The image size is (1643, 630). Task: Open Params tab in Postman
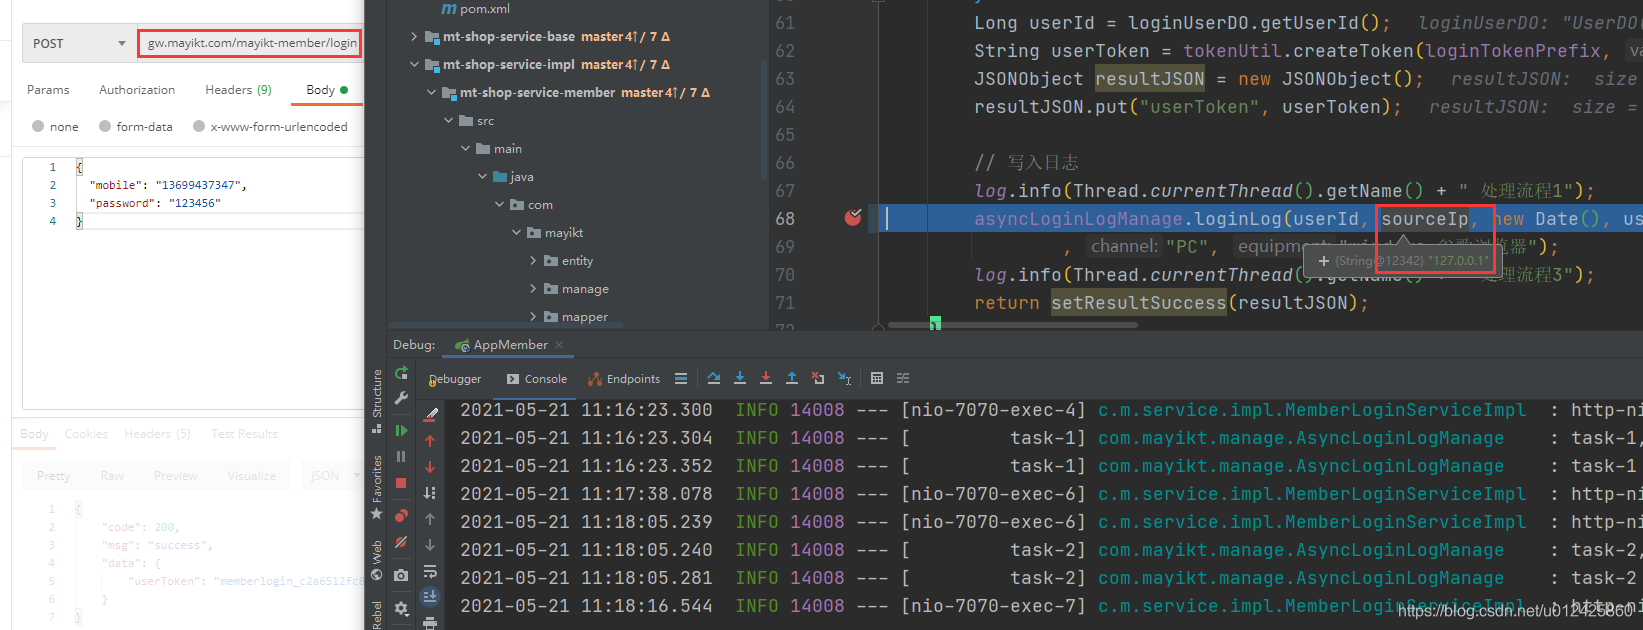coord(48,90)
